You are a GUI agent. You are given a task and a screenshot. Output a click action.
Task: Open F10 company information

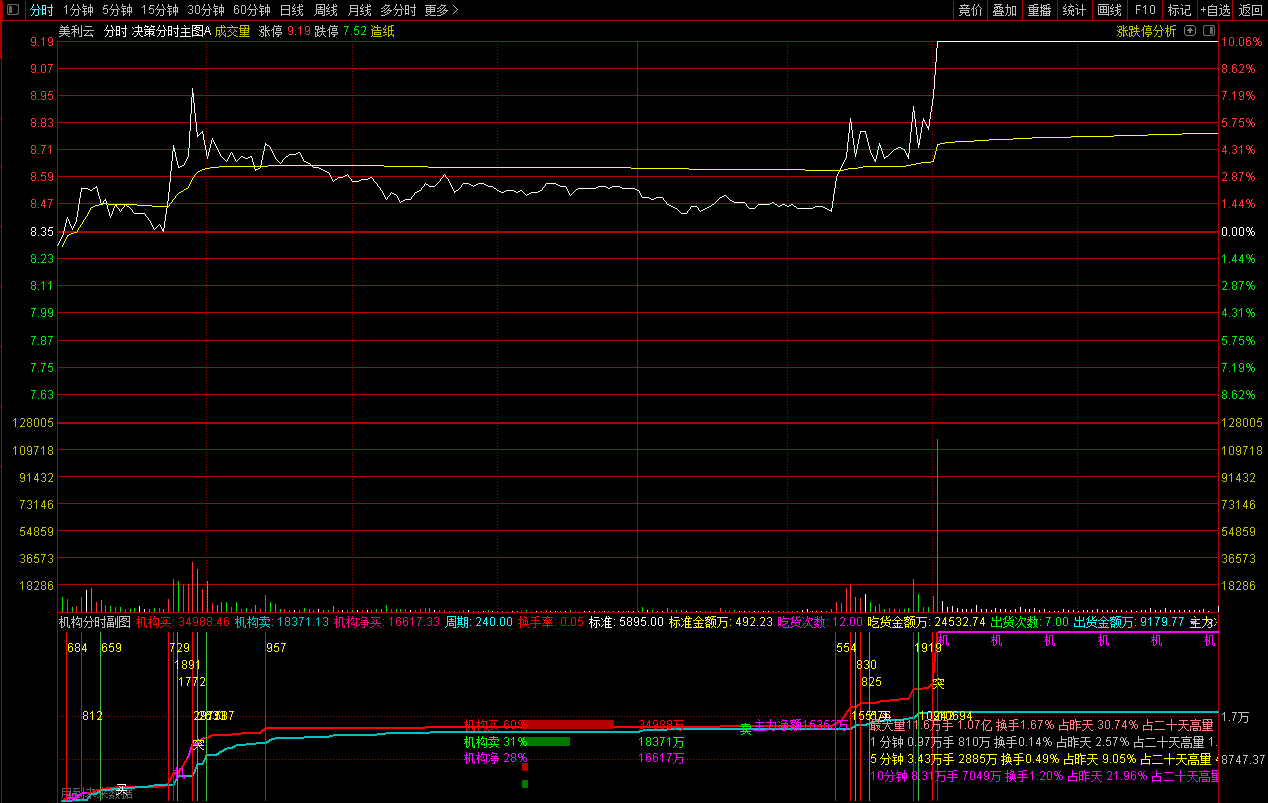click(1145, 10)
